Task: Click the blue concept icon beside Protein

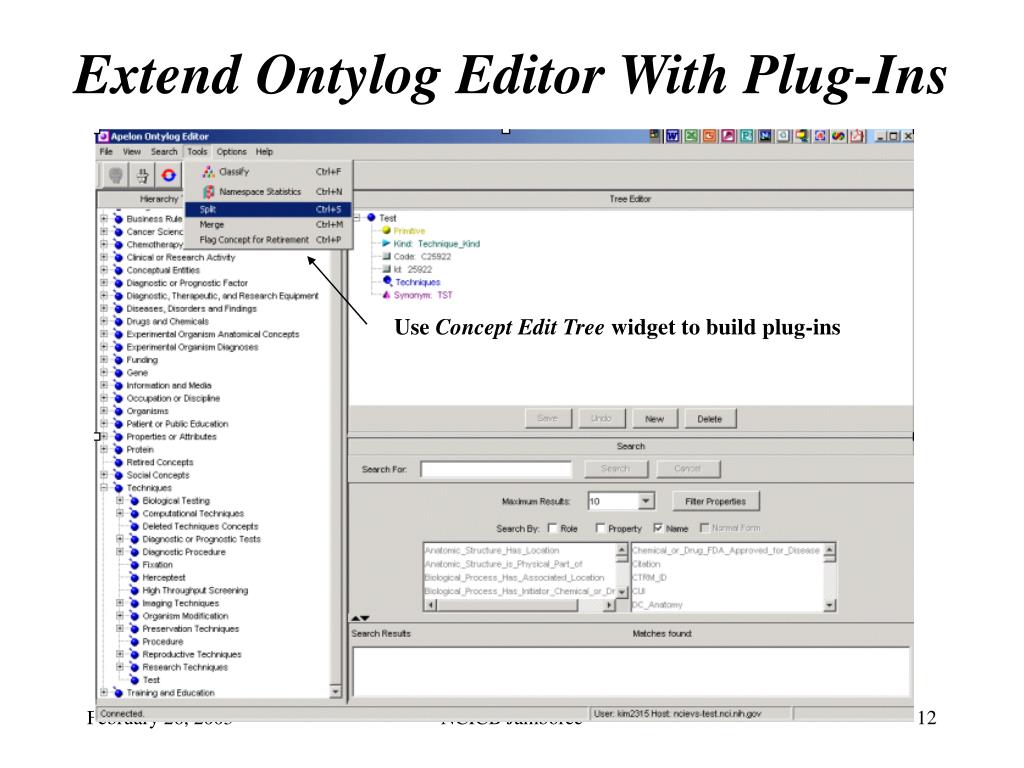Action: click(118, 449)
